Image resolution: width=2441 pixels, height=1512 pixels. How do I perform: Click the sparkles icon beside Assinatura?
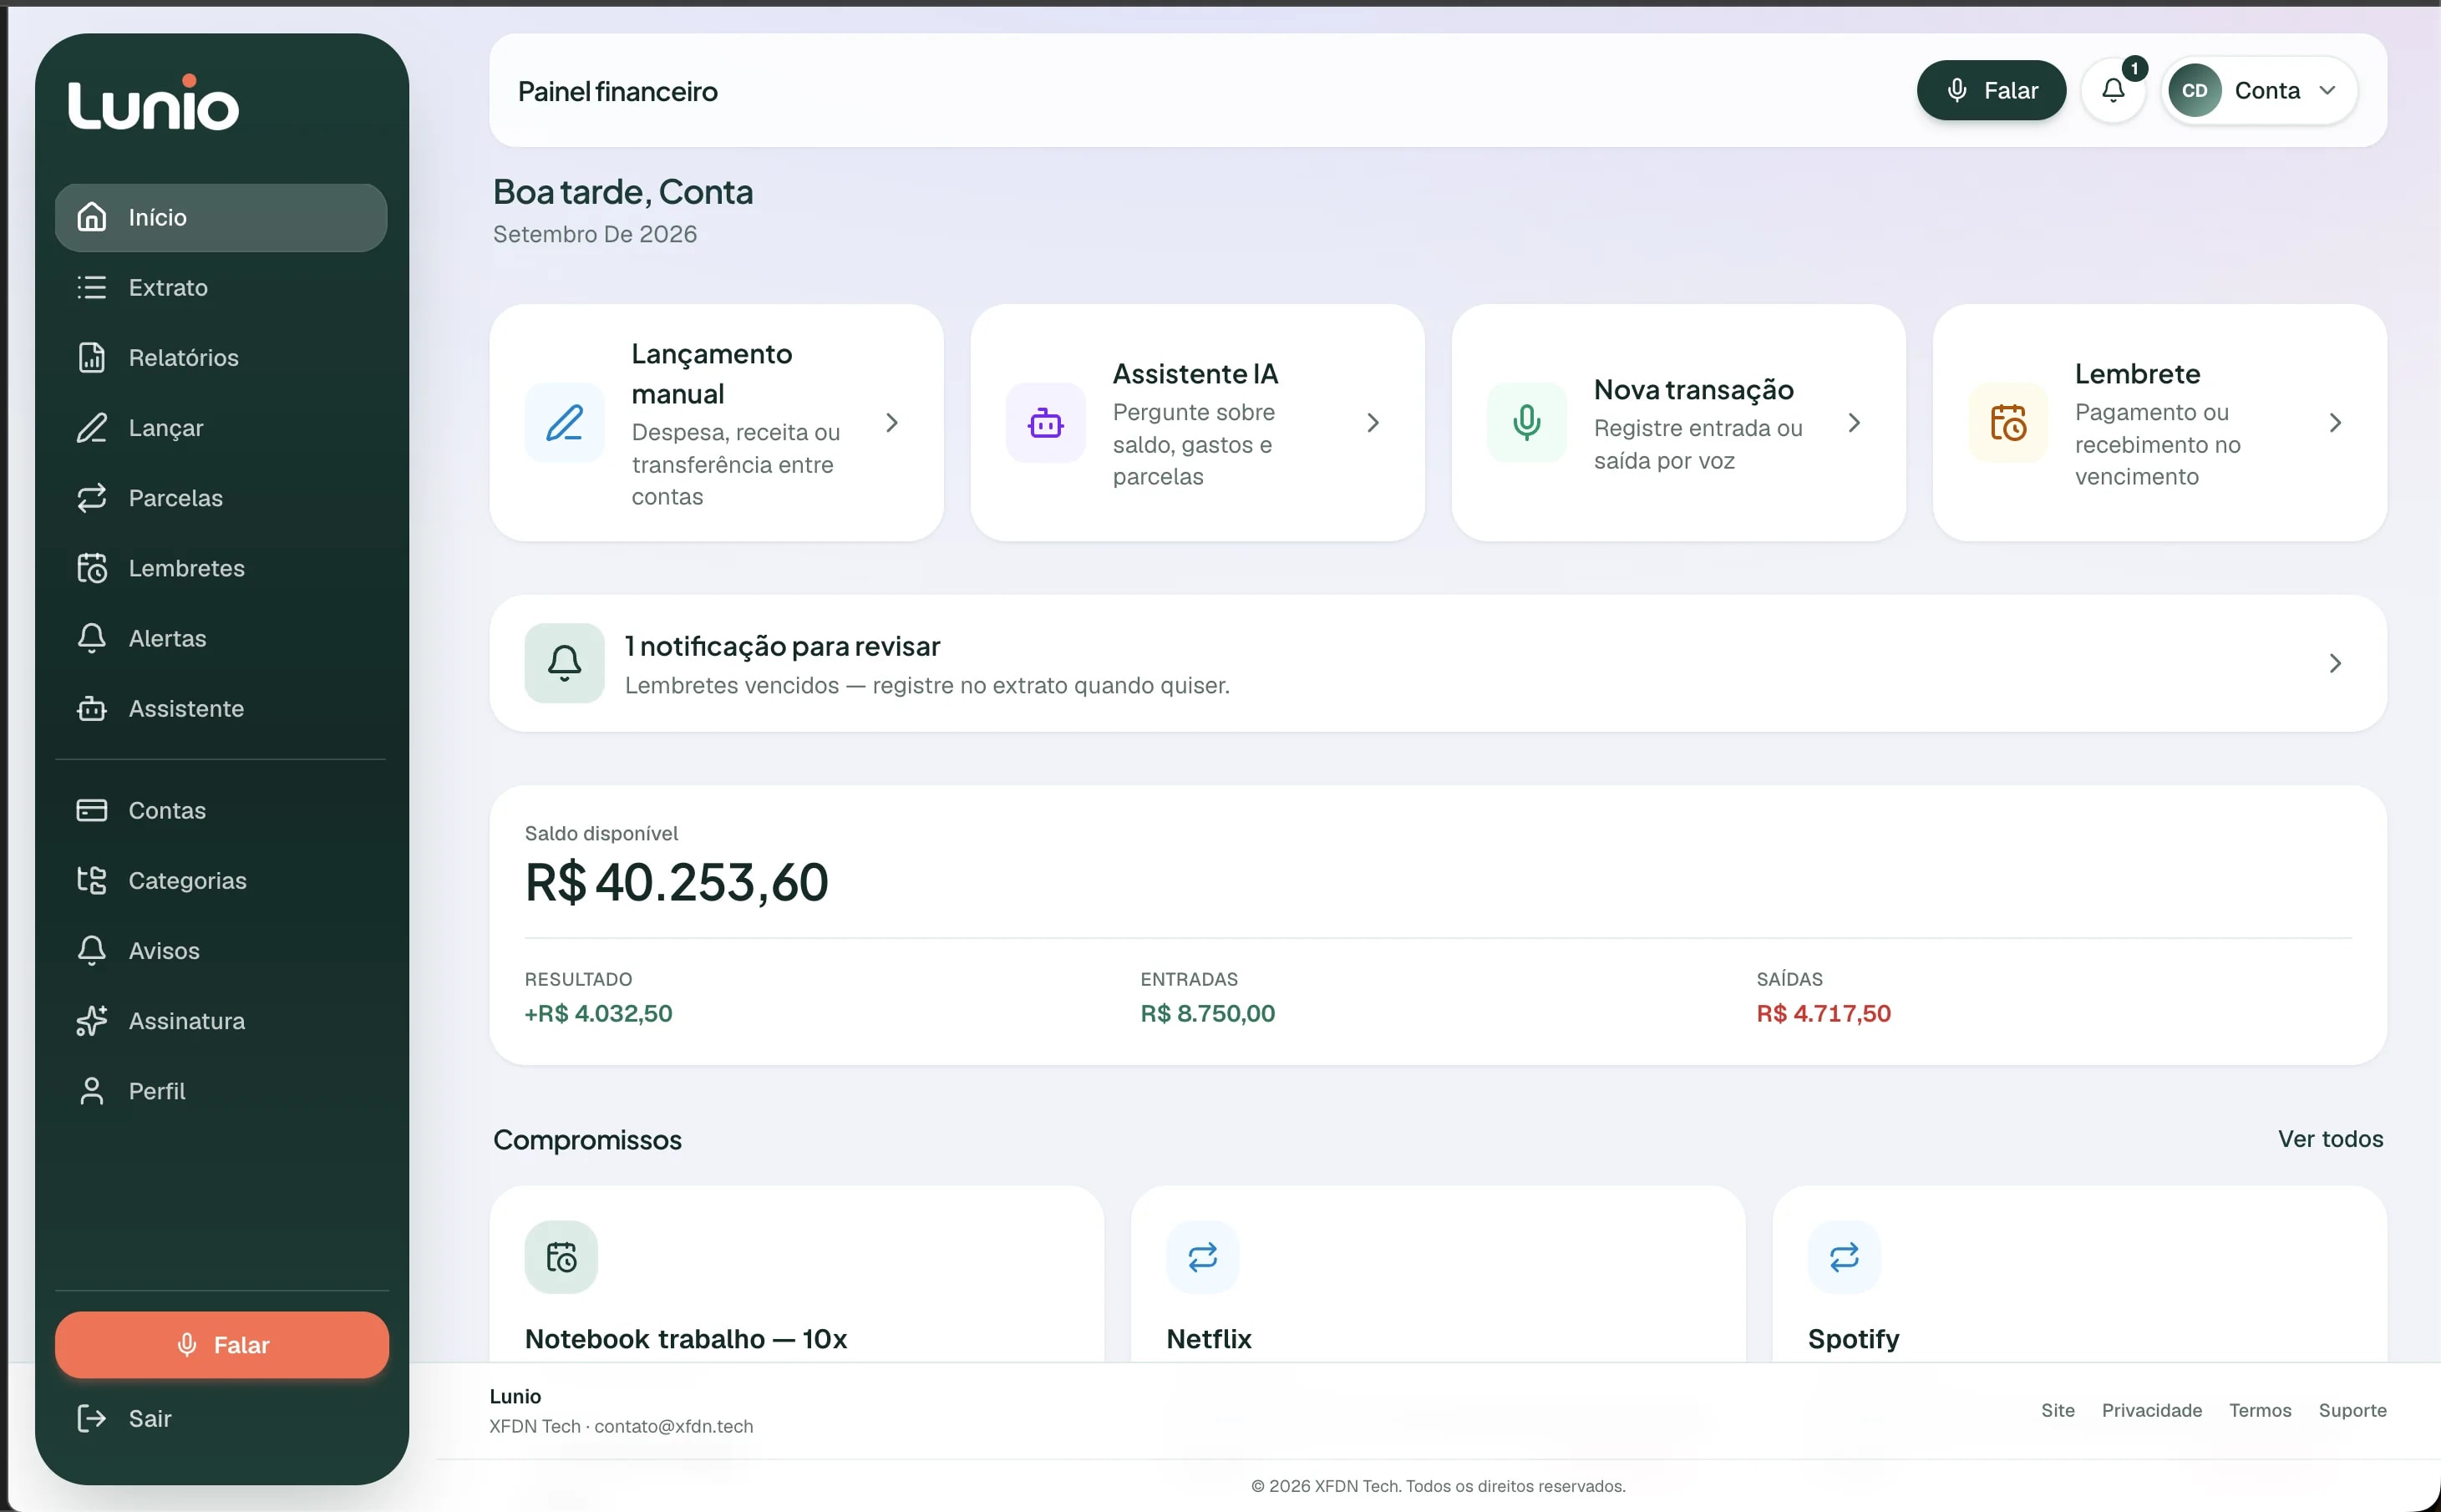coord(92,1021)
